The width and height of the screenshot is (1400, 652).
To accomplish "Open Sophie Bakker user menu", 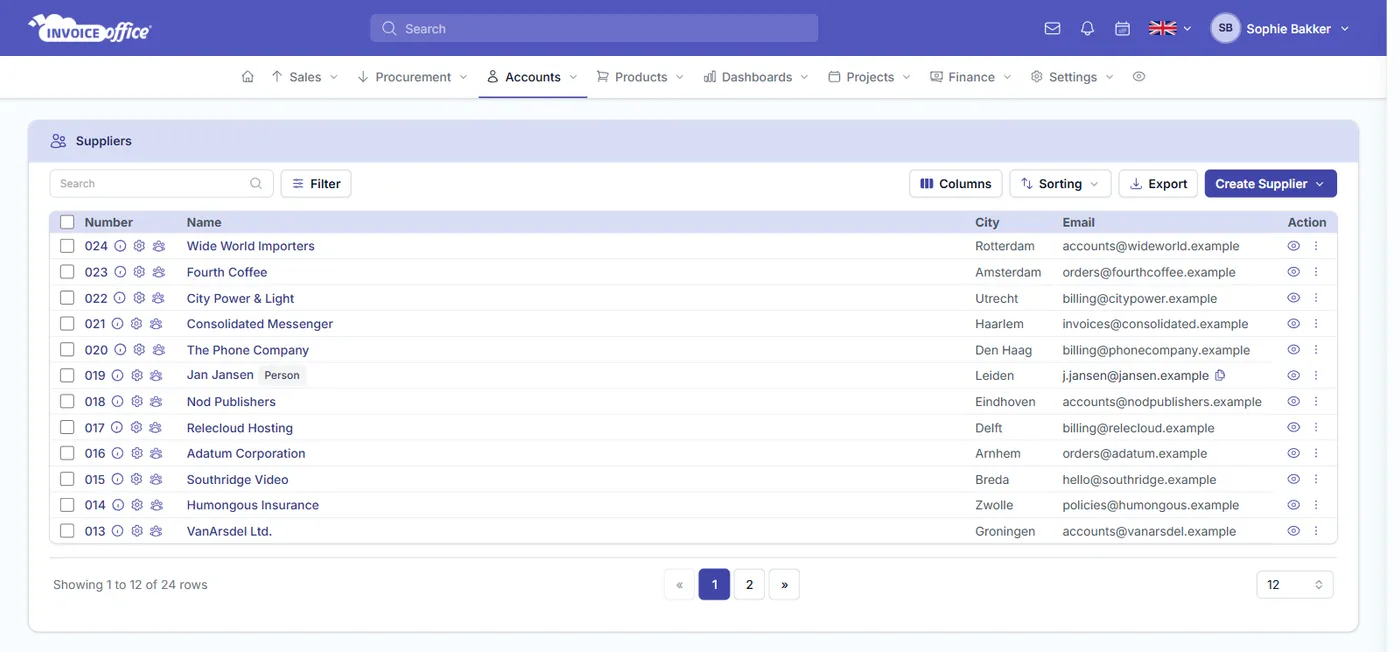I will [x=1281, y=29].
